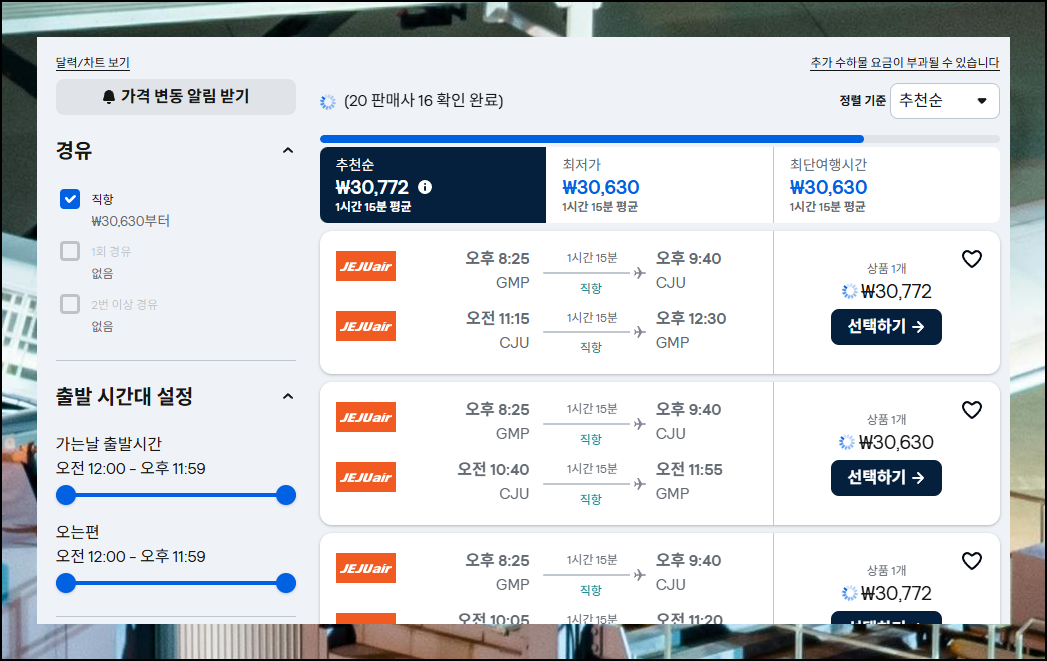Click the left handle of 가는날 출발시간 slider
1047x661 pixels.
tap(66, 495)
